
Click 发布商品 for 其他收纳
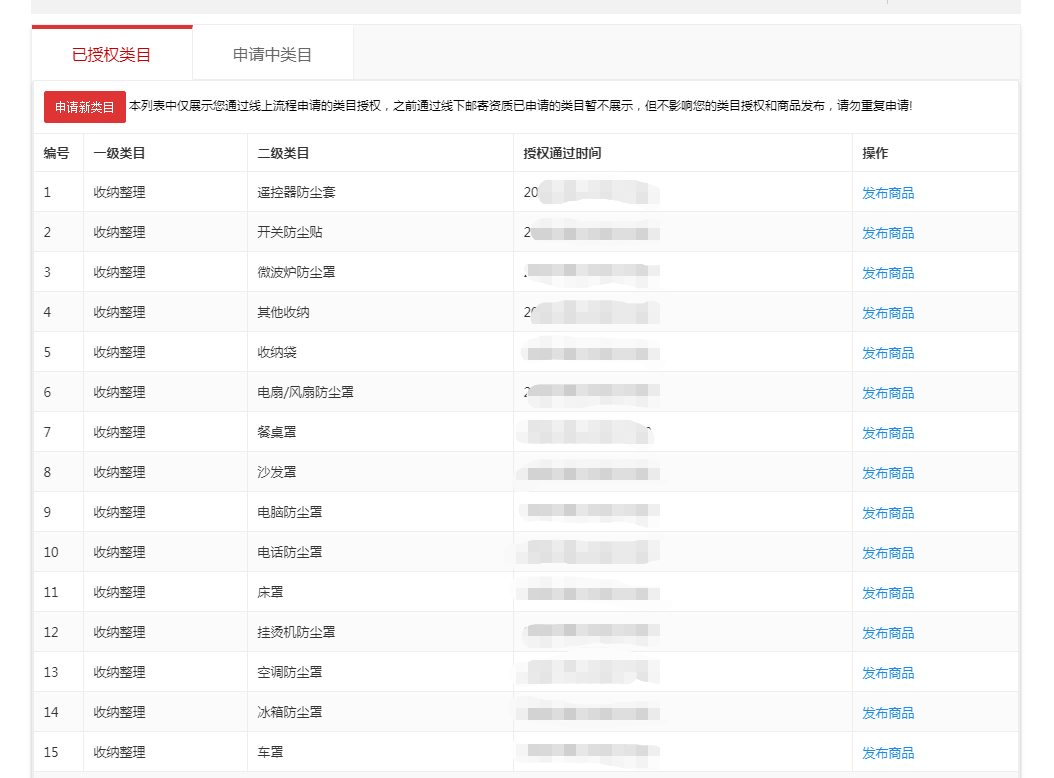[888, 313]
